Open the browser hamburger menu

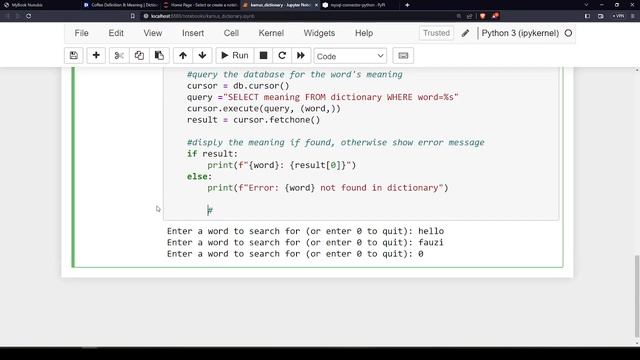coord(633,16)
